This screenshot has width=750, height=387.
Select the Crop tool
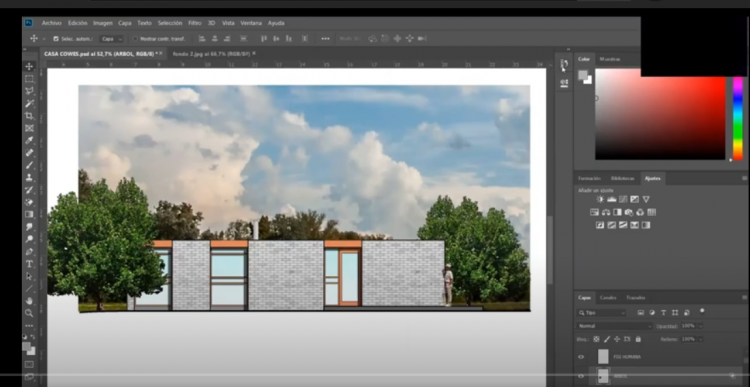(29, 116)
